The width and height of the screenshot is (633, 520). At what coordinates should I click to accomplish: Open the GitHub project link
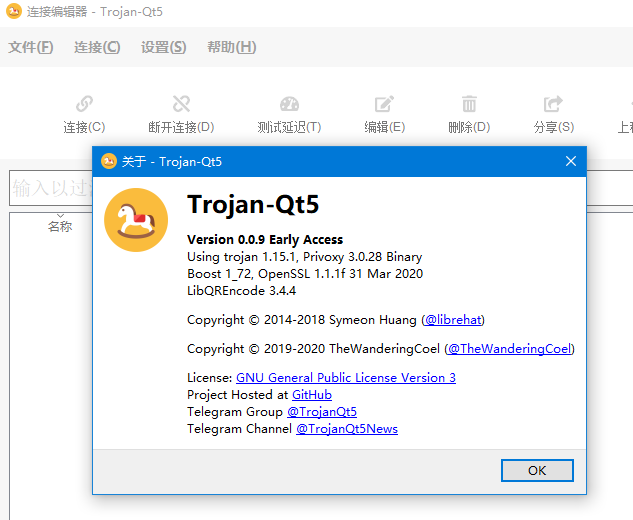click(312, 395)
